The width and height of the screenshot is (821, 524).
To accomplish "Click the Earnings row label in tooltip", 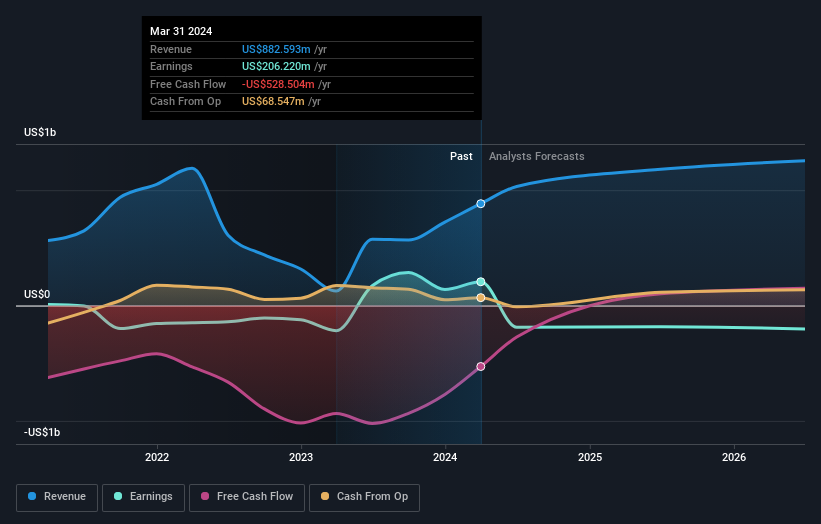I will (x=171, y=66).
